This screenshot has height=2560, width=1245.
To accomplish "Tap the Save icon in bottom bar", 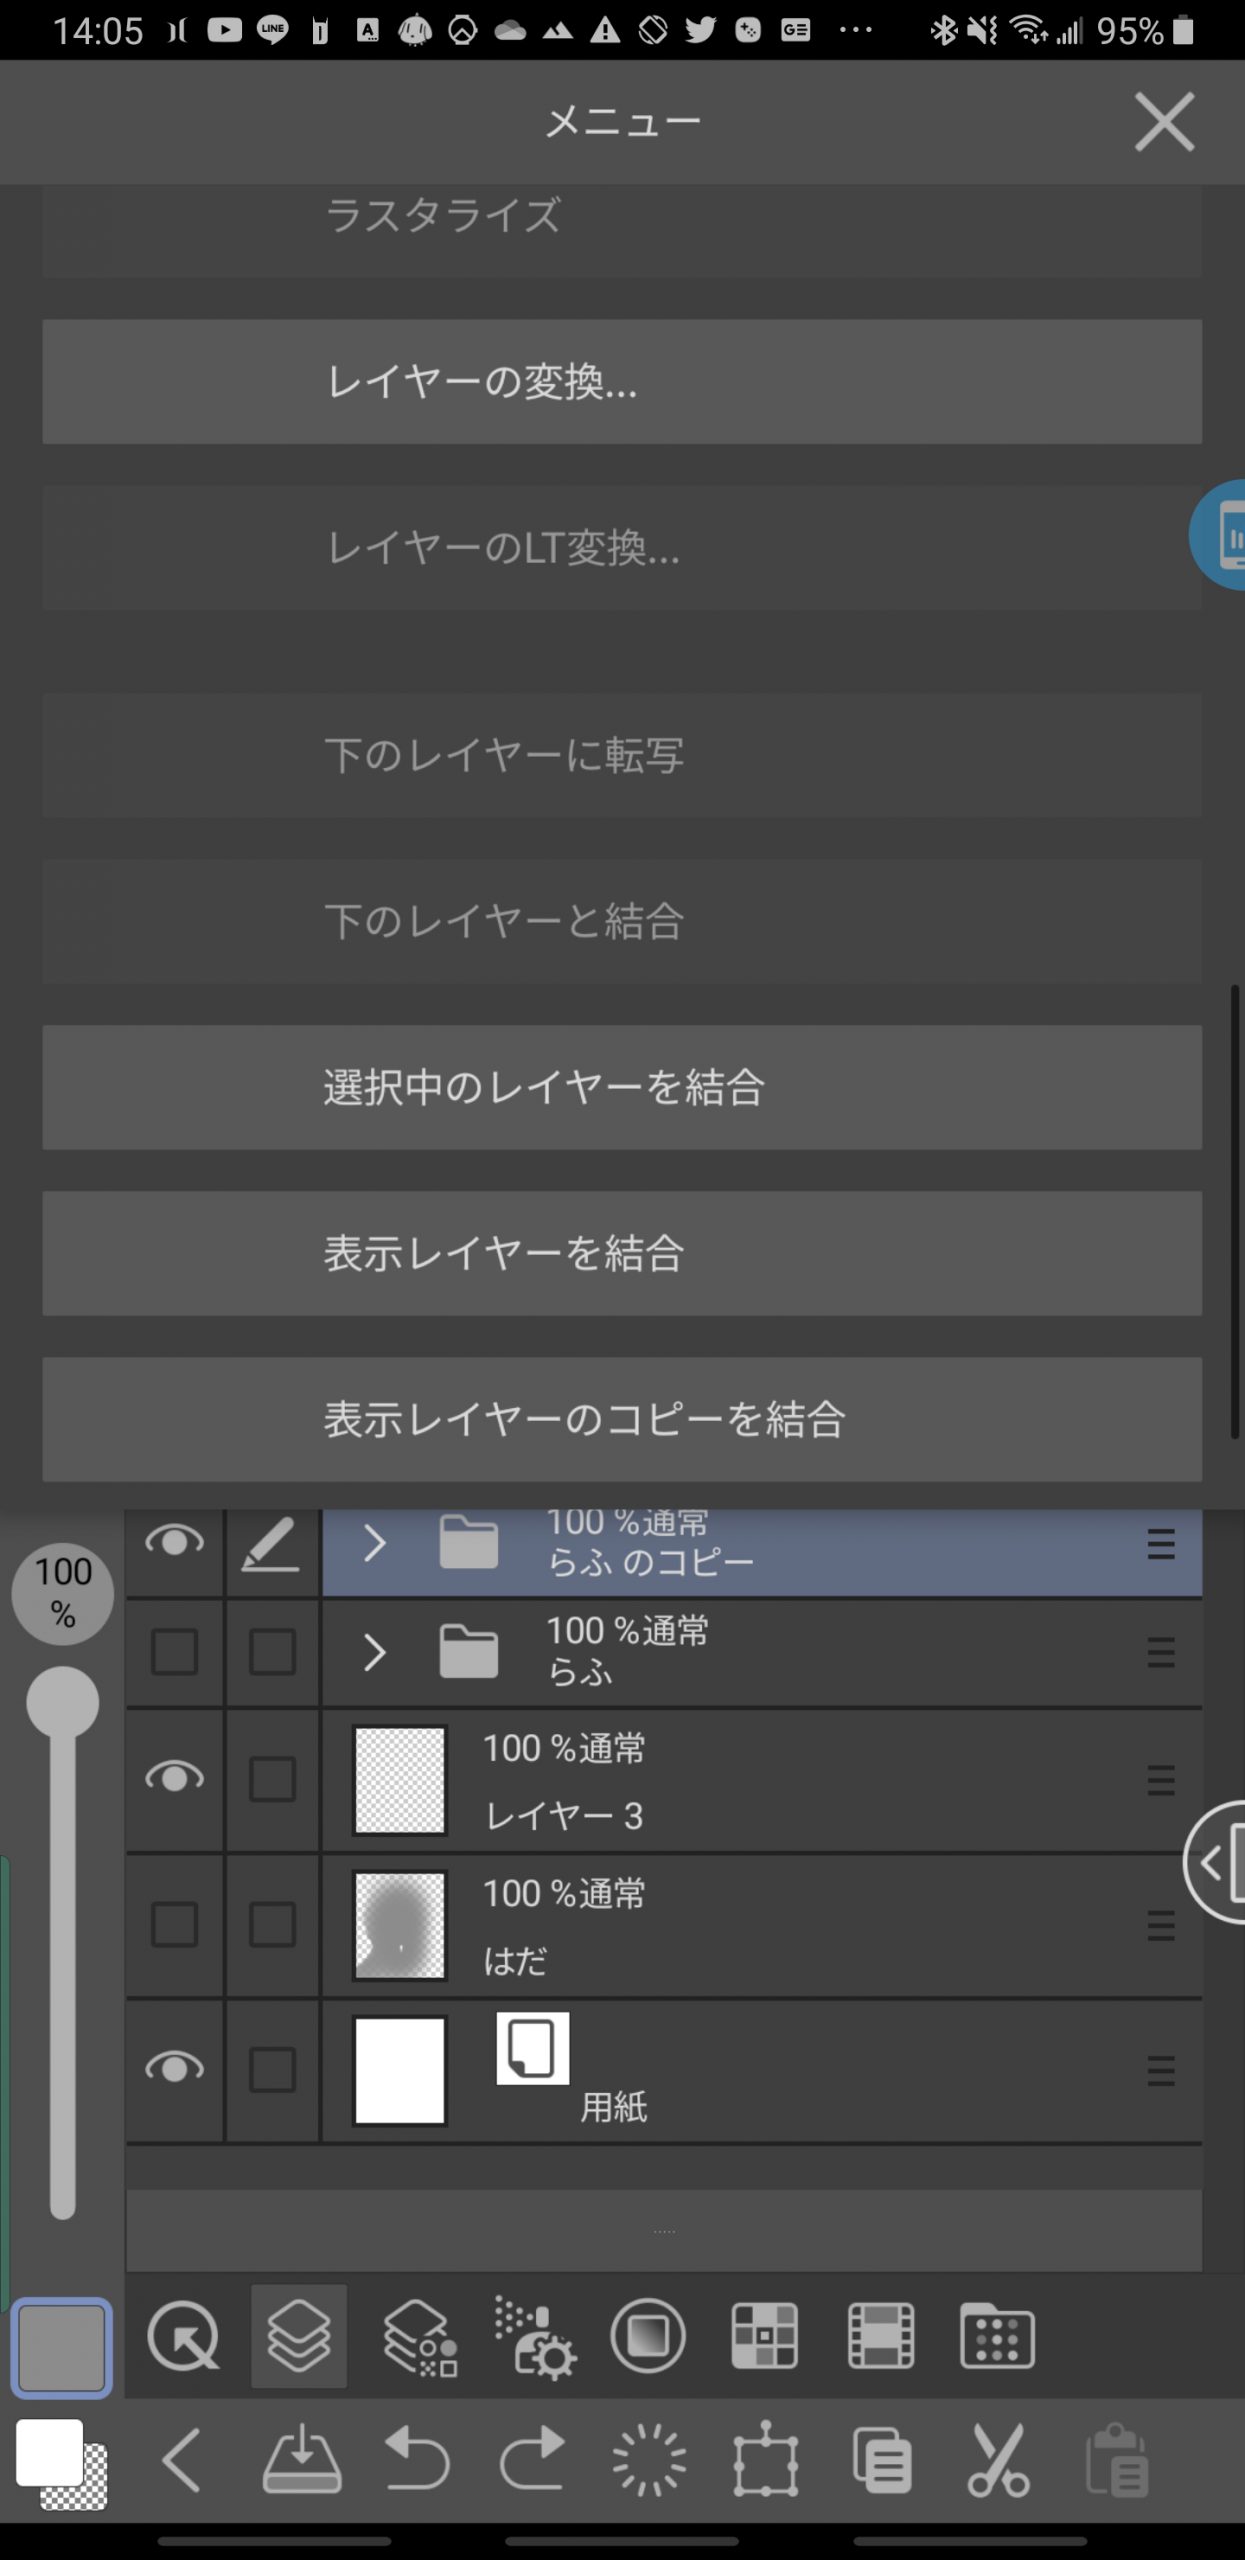I will click(302, 2459).
